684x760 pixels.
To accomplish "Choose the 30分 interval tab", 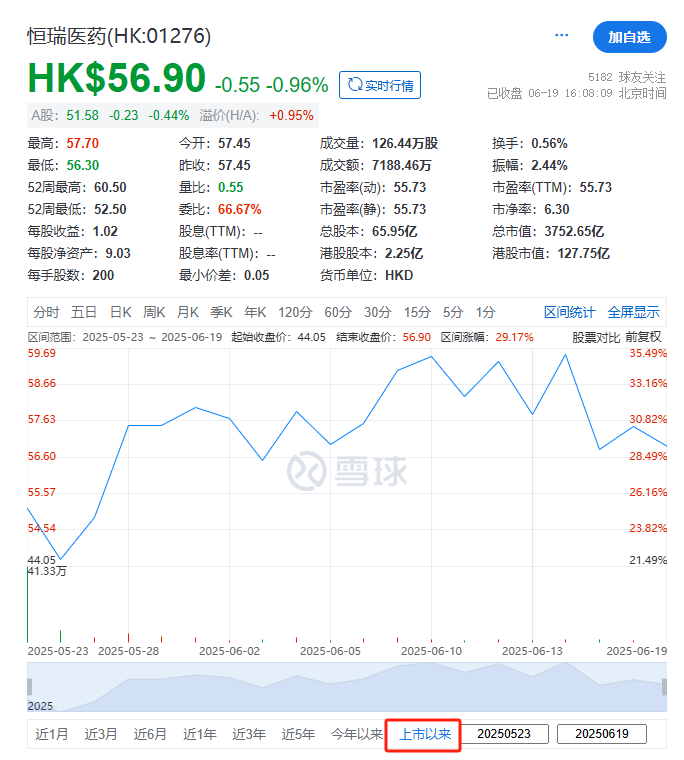I will [378, 312].
